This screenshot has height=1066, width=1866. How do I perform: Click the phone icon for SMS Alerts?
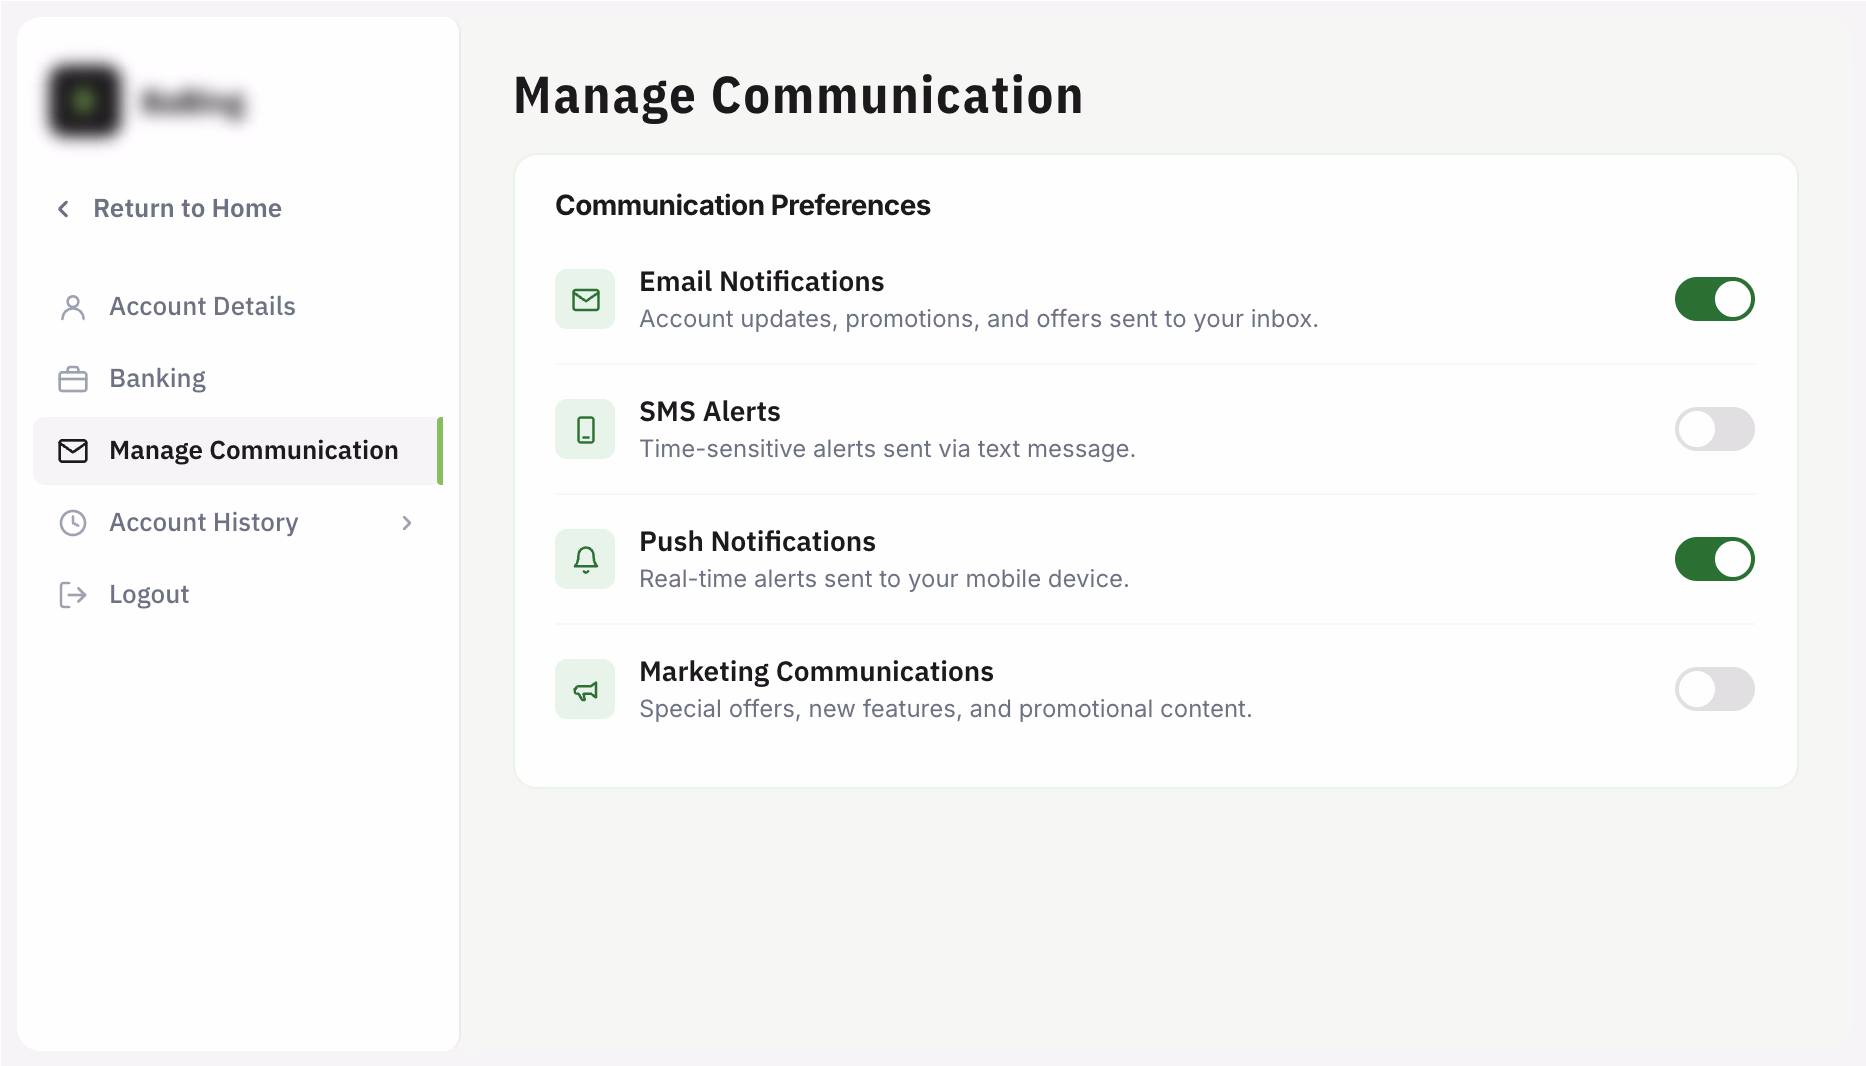click(585, 429)
